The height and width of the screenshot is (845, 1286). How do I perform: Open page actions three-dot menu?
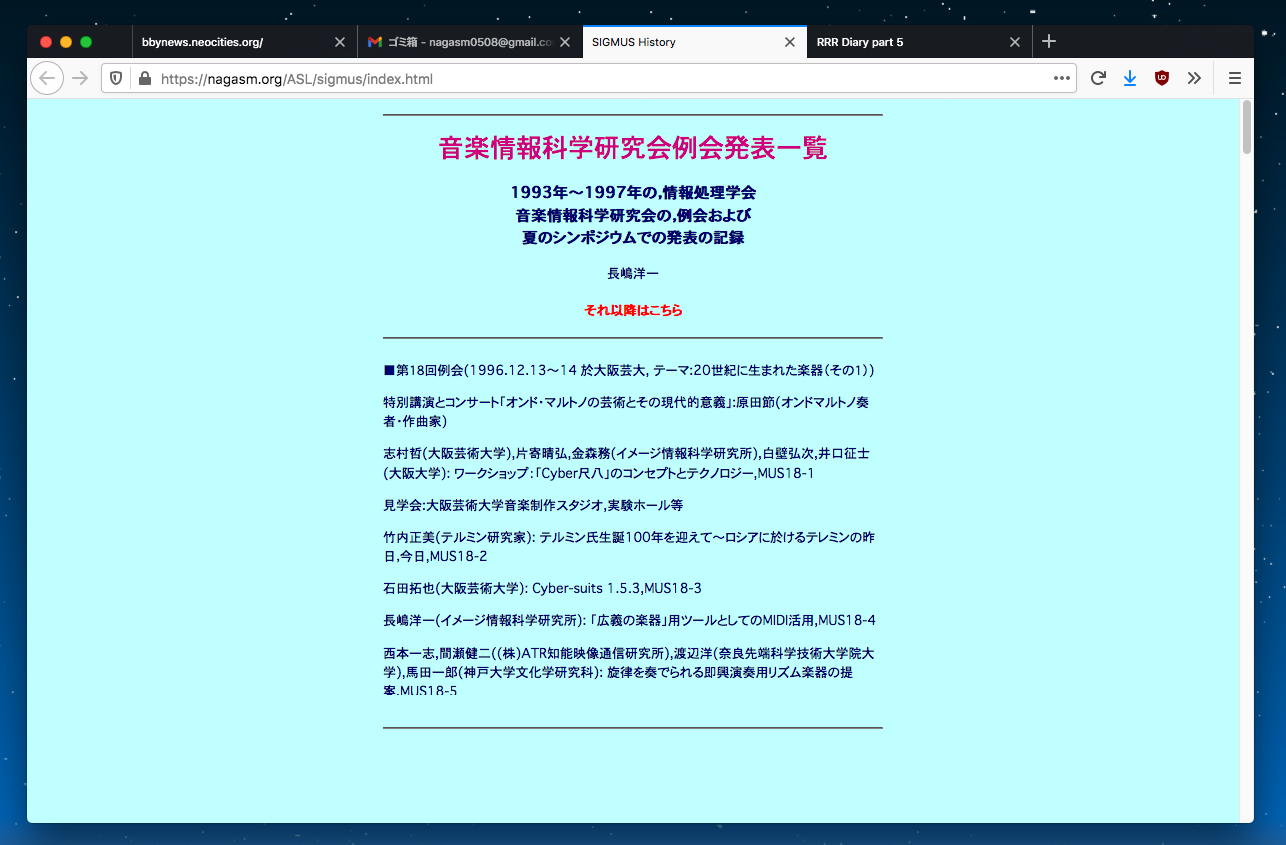coord(1061,78)
